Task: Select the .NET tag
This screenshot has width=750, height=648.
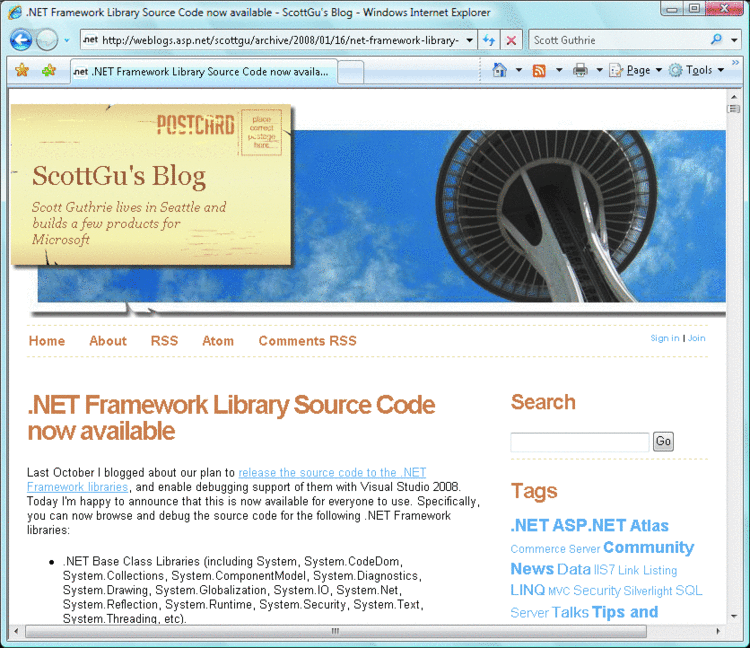Action: 529,526
